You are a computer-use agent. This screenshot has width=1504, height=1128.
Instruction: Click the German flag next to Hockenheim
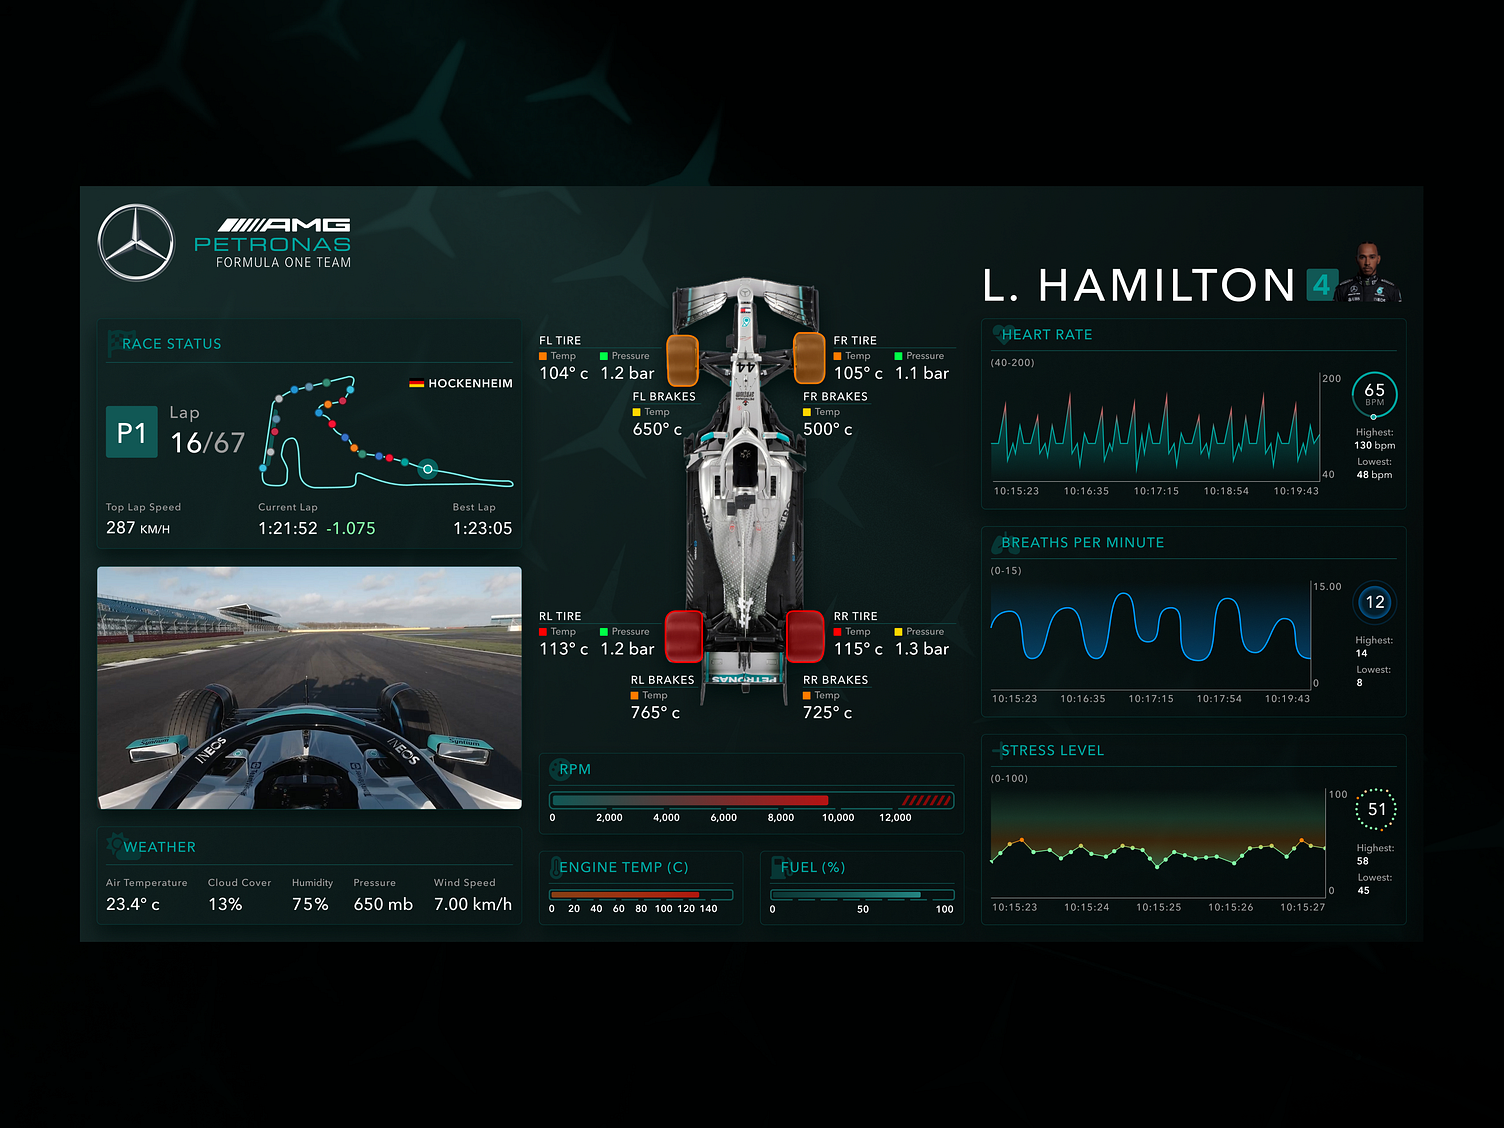point(416,382)
